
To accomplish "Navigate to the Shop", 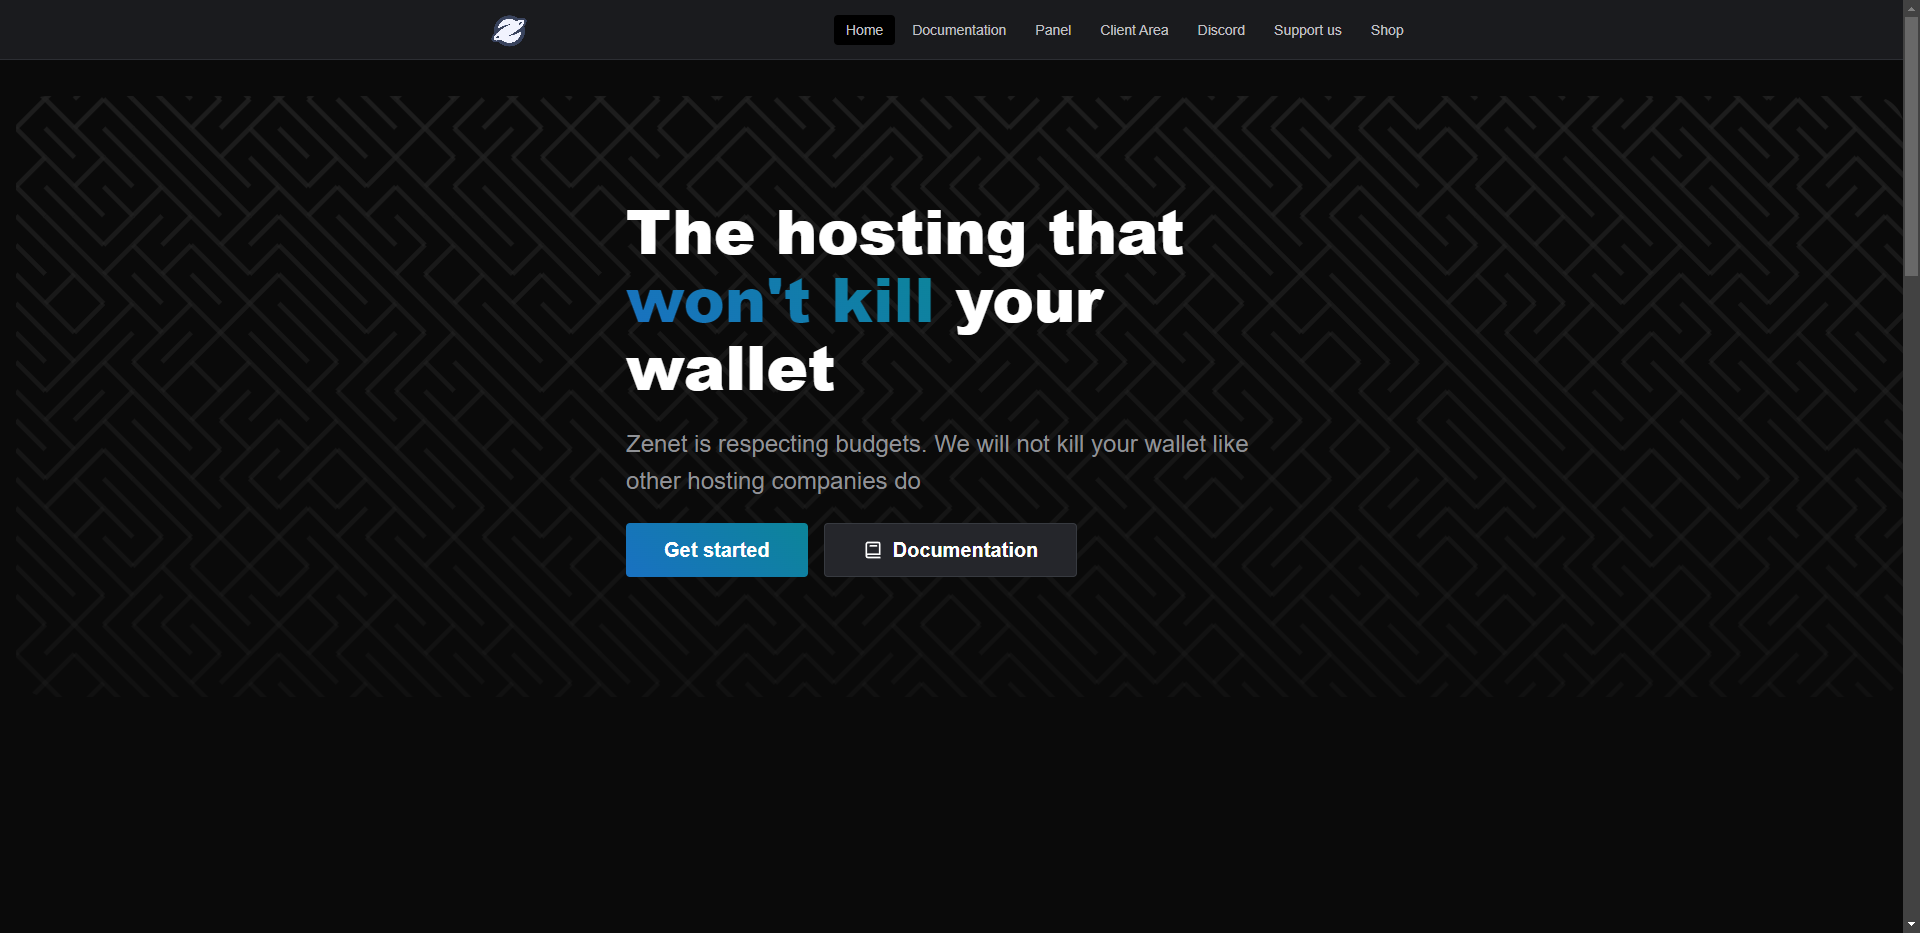I will click(1387, 30).
